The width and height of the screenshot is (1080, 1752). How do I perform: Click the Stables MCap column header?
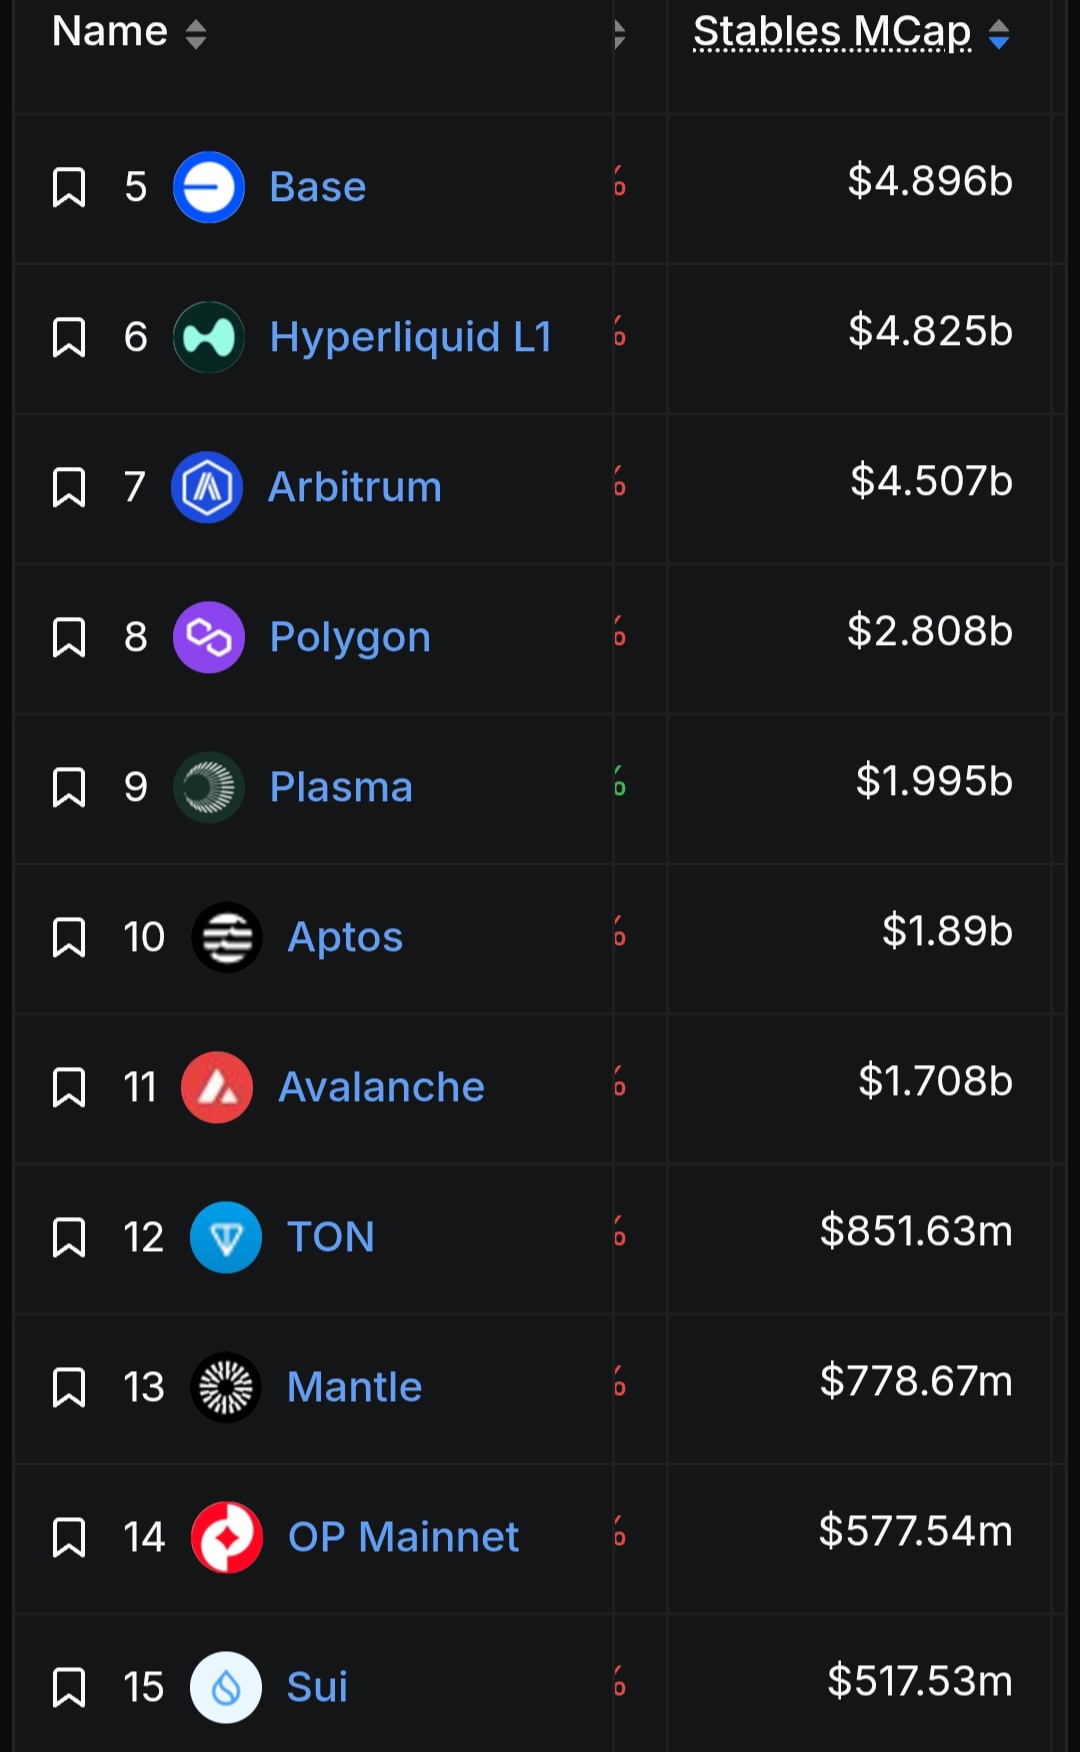click(832, 32)
